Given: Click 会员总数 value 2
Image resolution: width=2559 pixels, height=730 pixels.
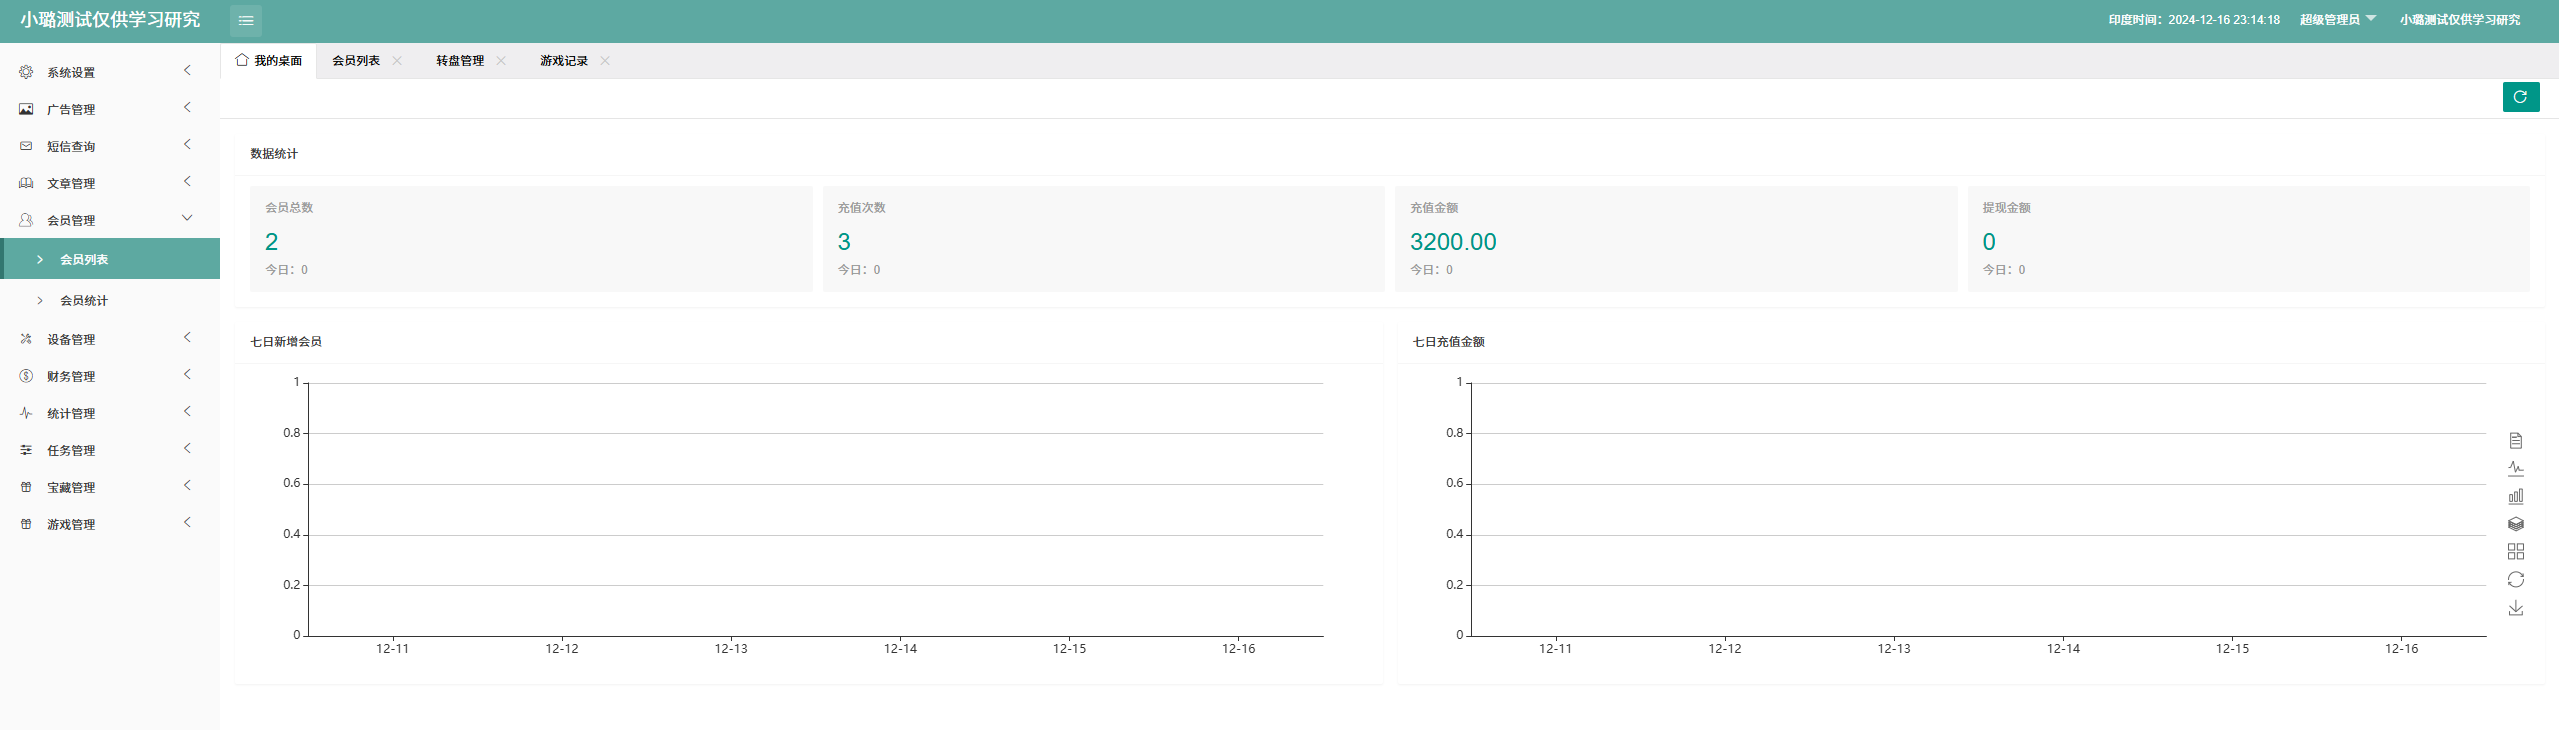Looking at the screenshot, I should [272, 242].
